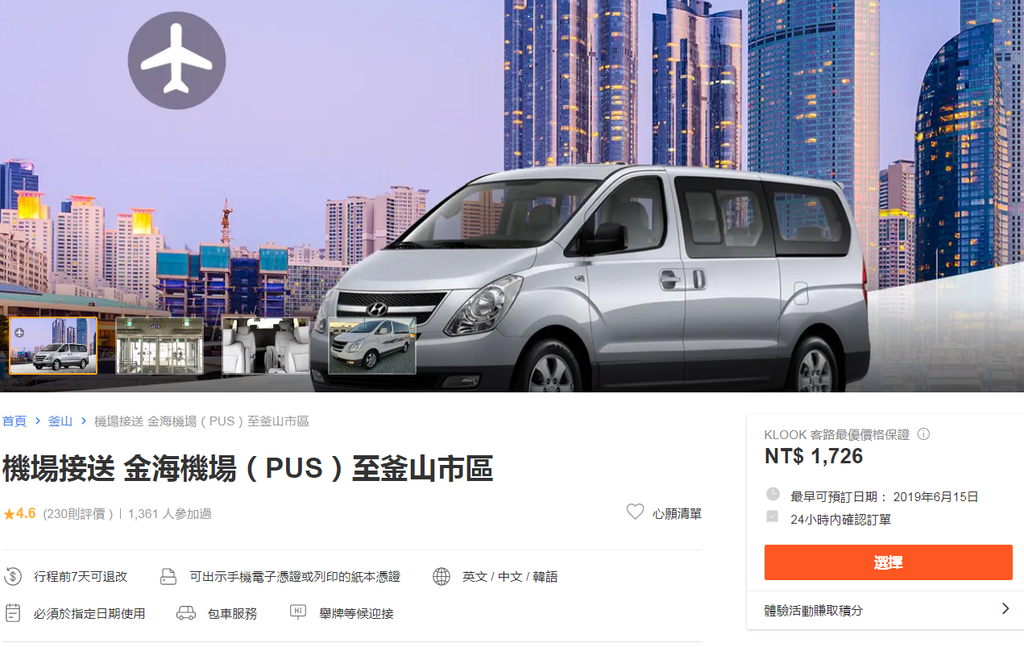Open the price guarantee info icon

click(923, 434)
